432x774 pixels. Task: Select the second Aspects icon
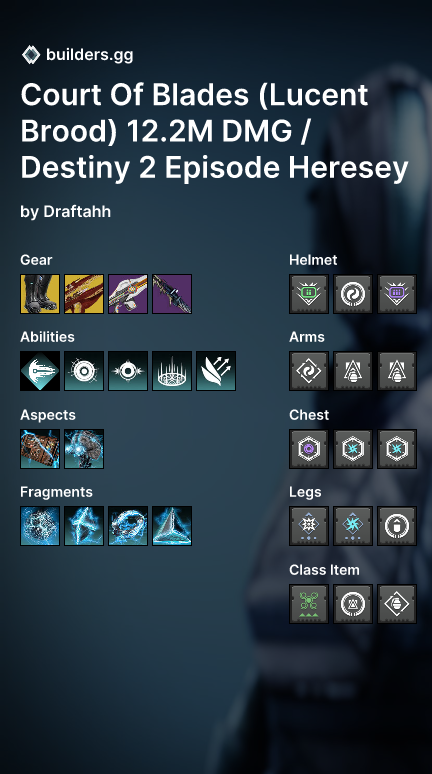click(84, 449)
